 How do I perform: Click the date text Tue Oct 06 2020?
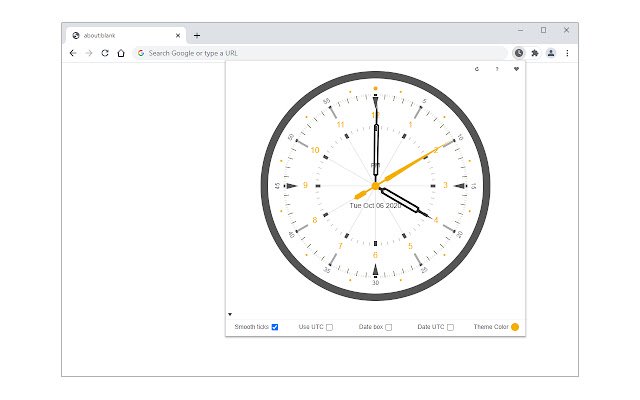(x=375, y=205)
